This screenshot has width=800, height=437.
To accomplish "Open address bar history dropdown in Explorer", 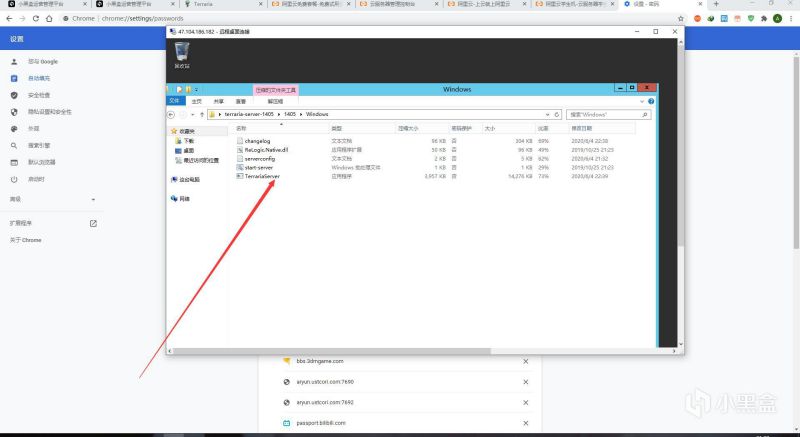I will pyautogui.click(x=547, y=115).
